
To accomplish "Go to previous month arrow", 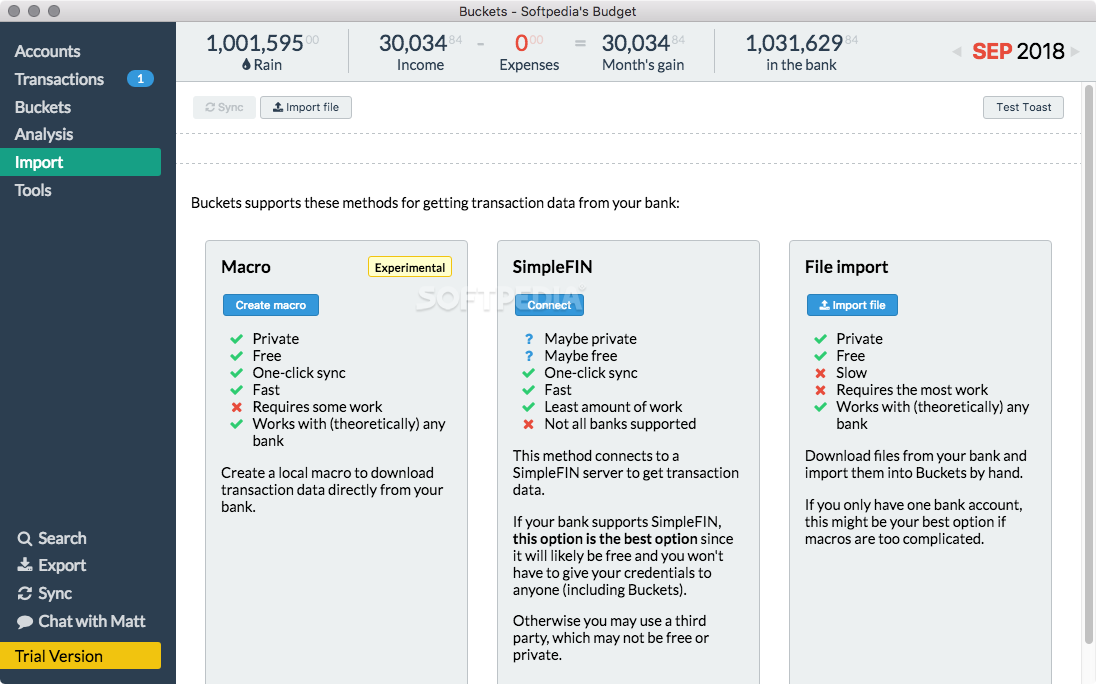I will (957, 51).
